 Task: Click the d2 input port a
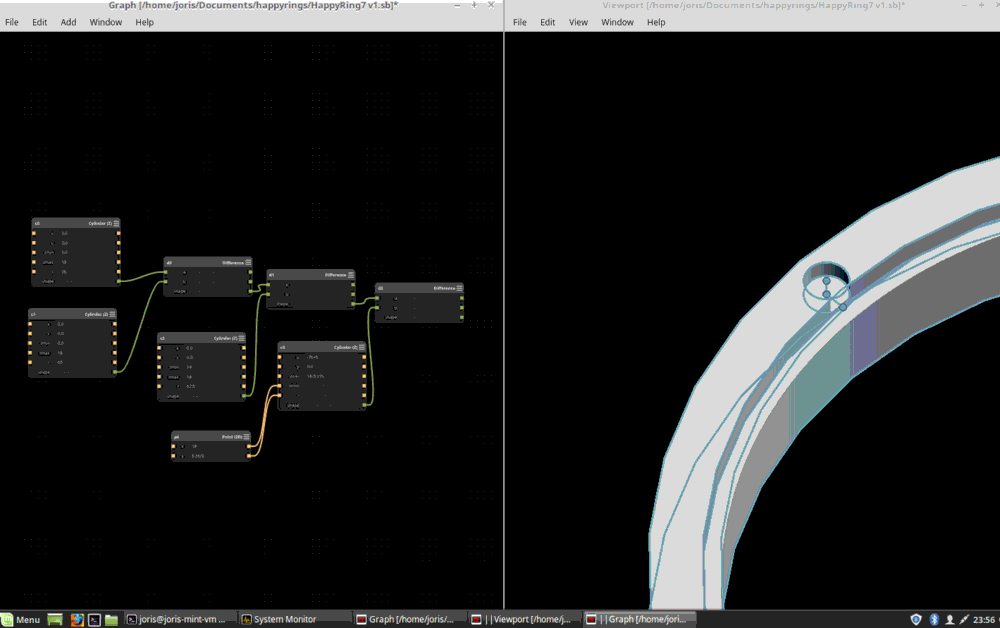coord(377,298)
